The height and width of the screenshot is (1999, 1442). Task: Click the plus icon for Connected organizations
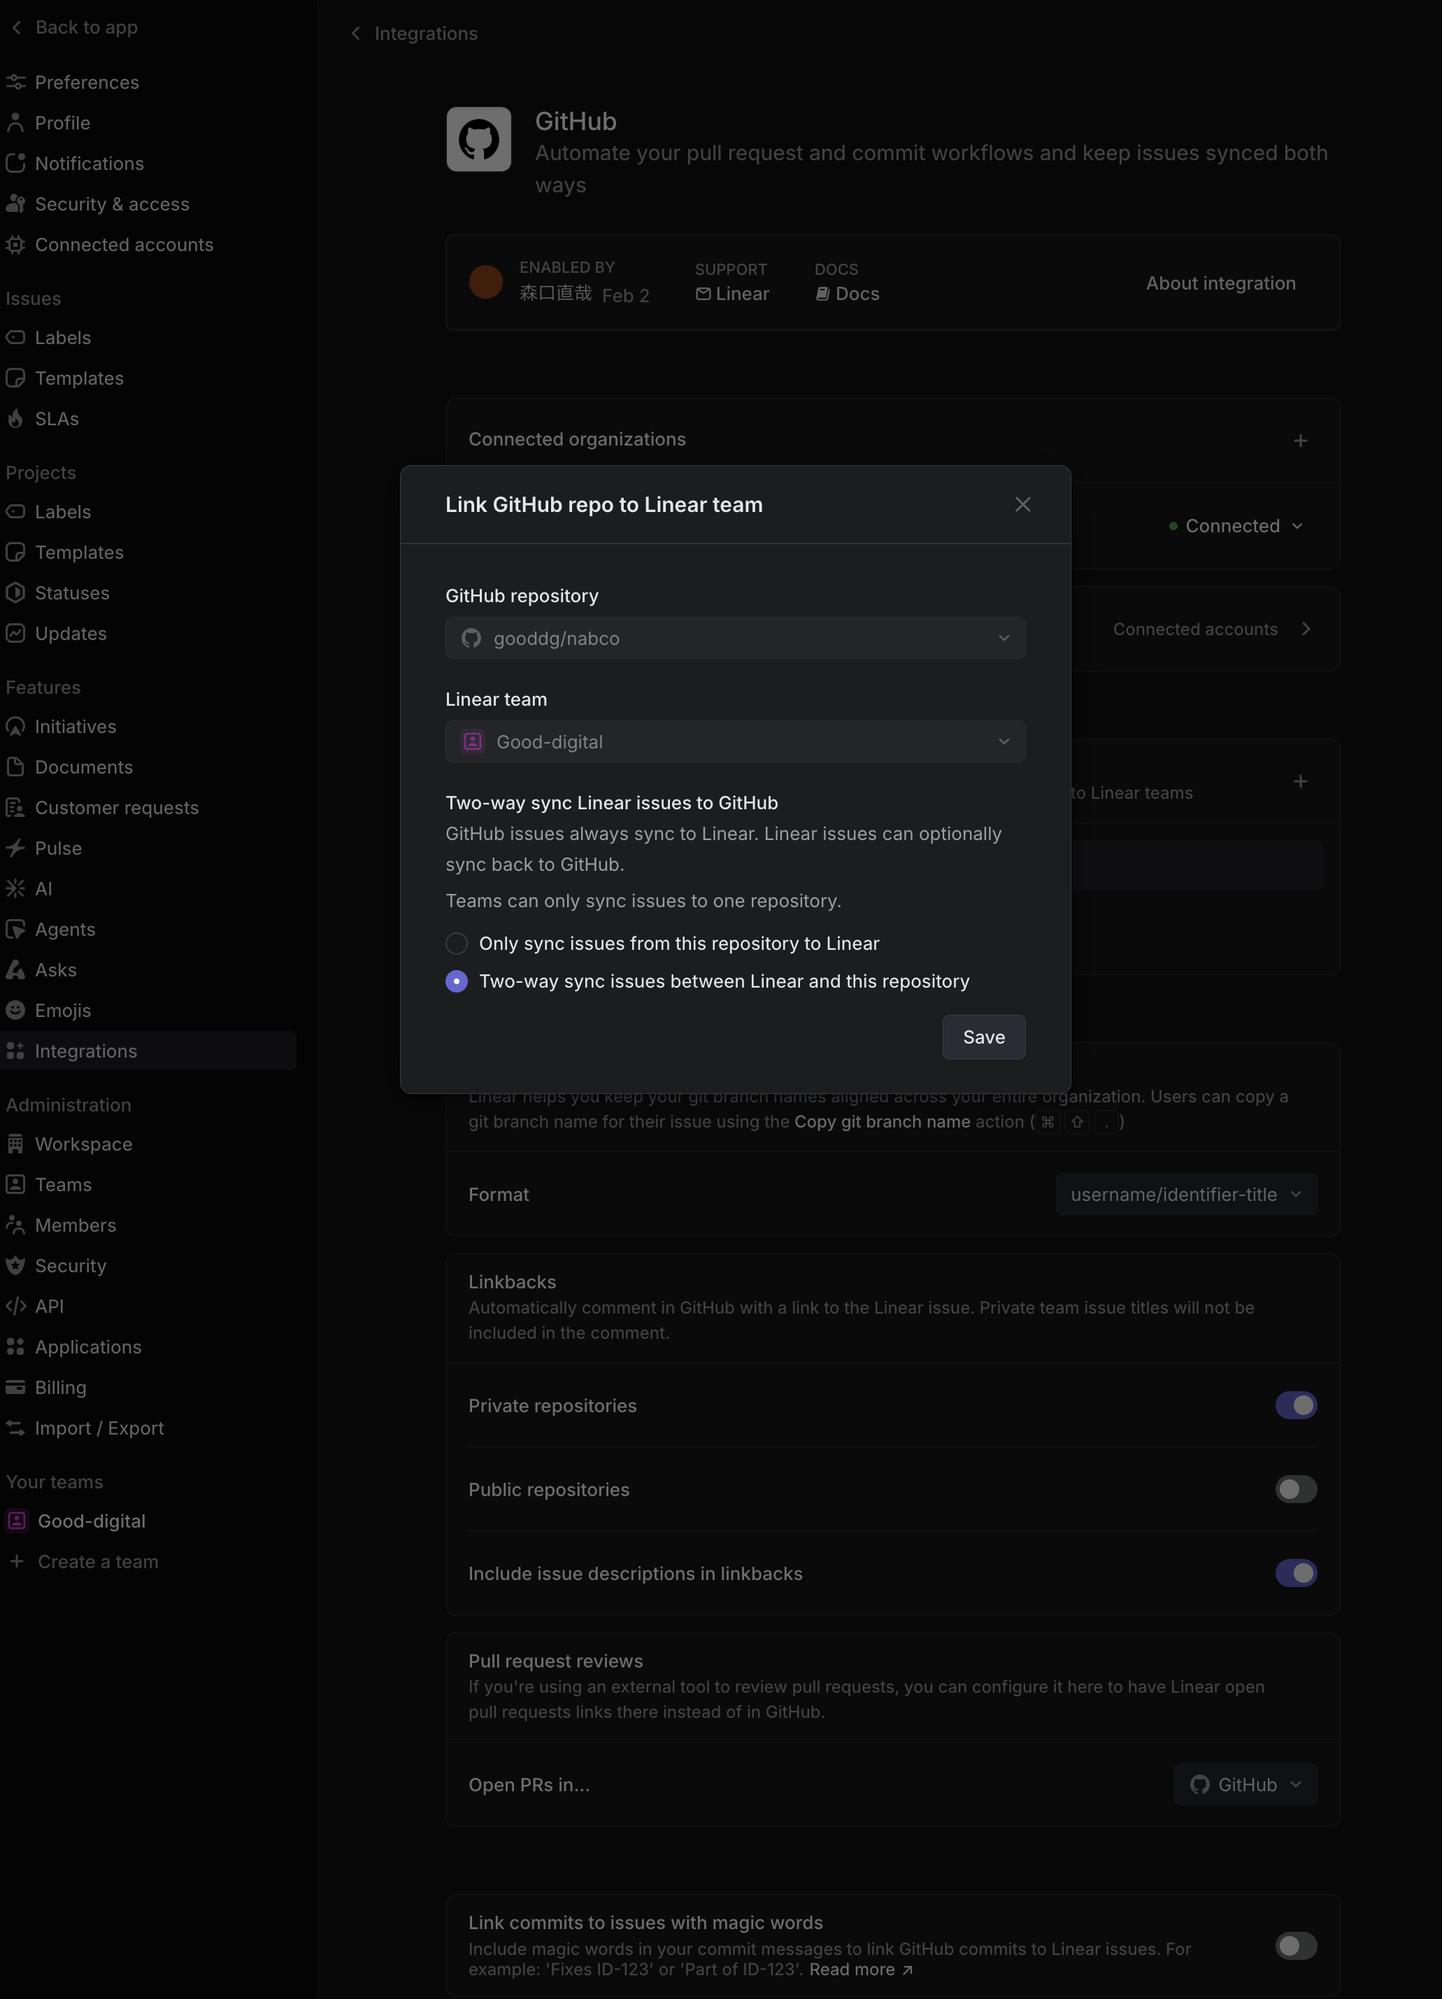1300,440
